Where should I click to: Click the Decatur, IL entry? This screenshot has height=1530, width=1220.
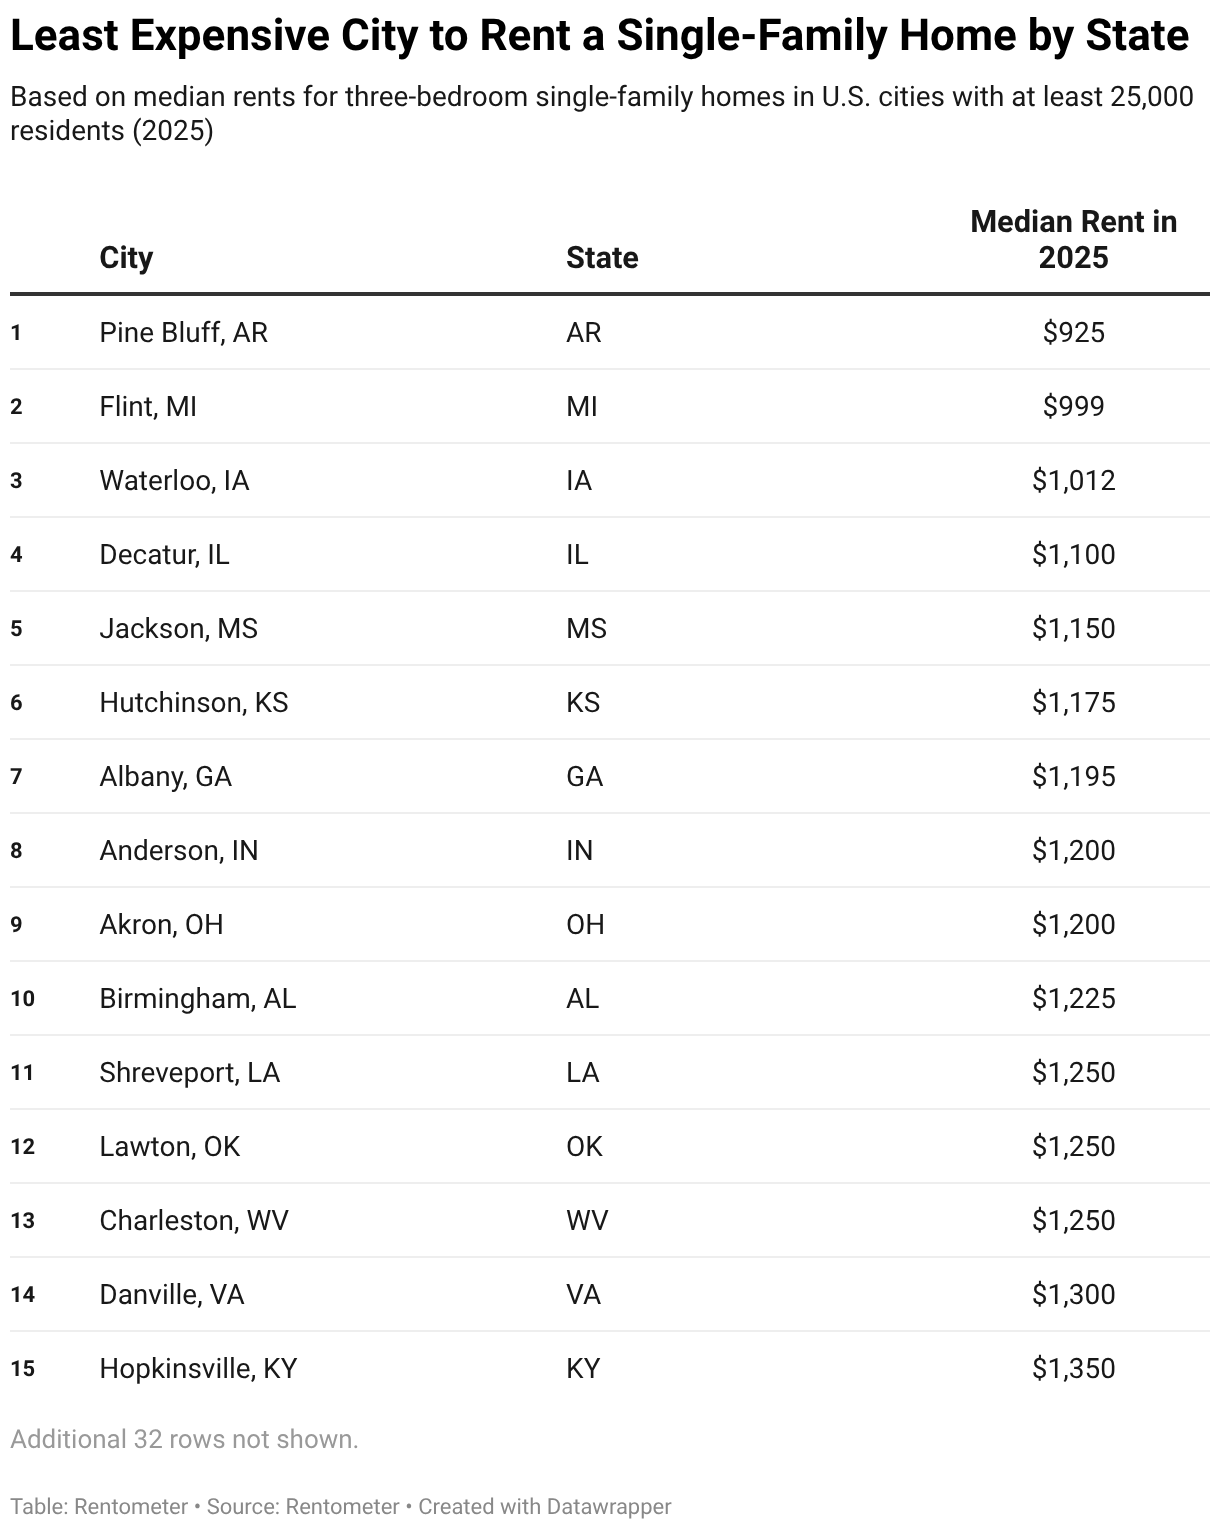pyautogui.click(x=164, y=554)
